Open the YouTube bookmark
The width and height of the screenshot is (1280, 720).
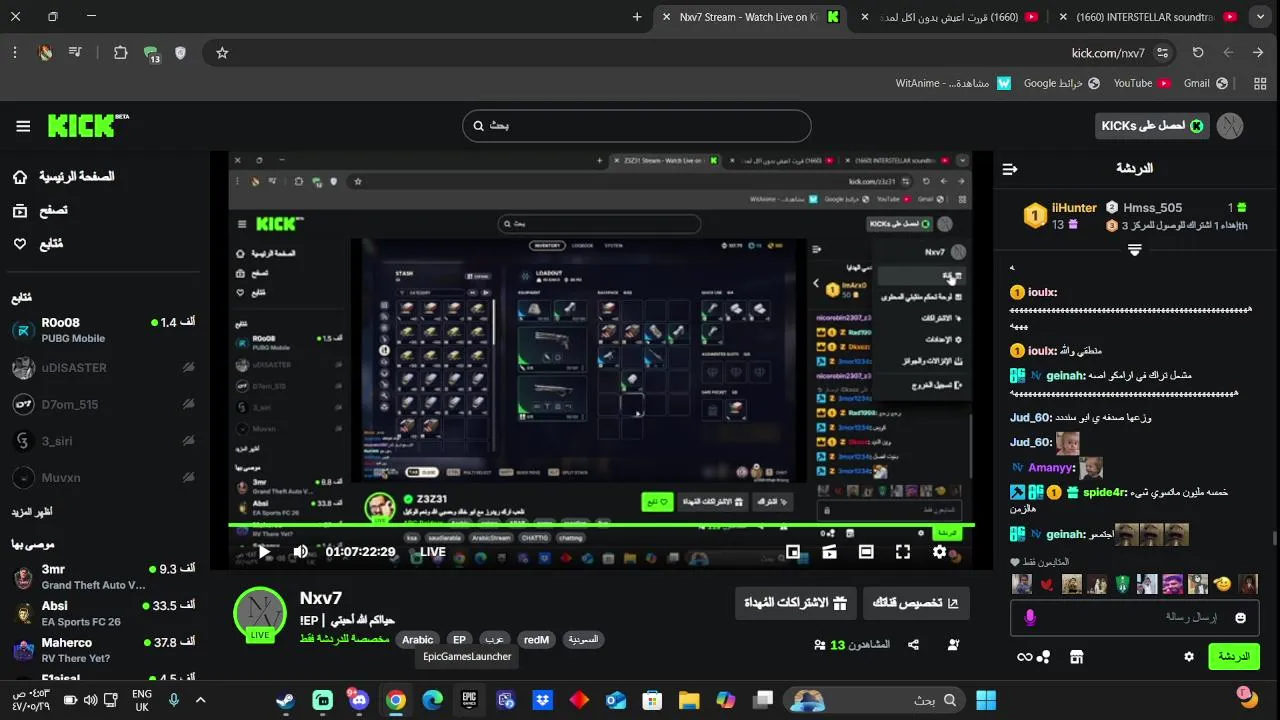tap(1142, 83)
